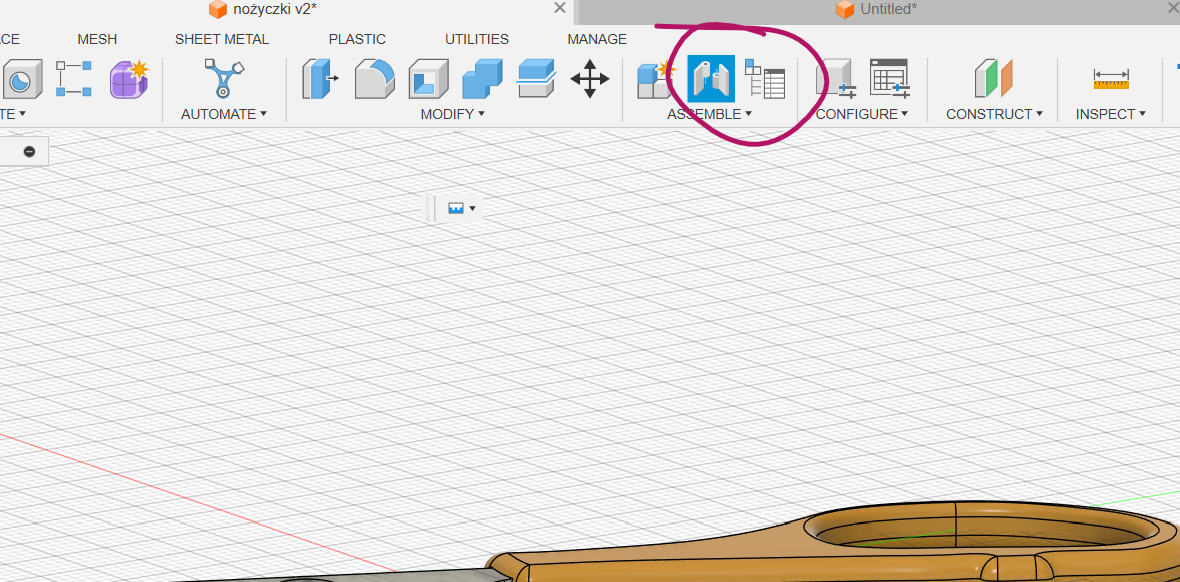The image size is (1180, 582).
Task: Open the MANAGE ribbon tab
Action: click(x=598, y=39)
